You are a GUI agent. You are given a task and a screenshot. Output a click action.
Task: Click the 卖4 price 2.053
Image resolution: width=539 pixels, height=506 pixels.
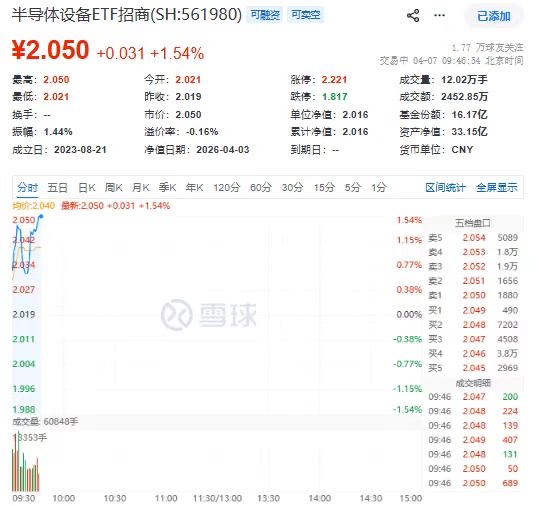tap(474, 252)
